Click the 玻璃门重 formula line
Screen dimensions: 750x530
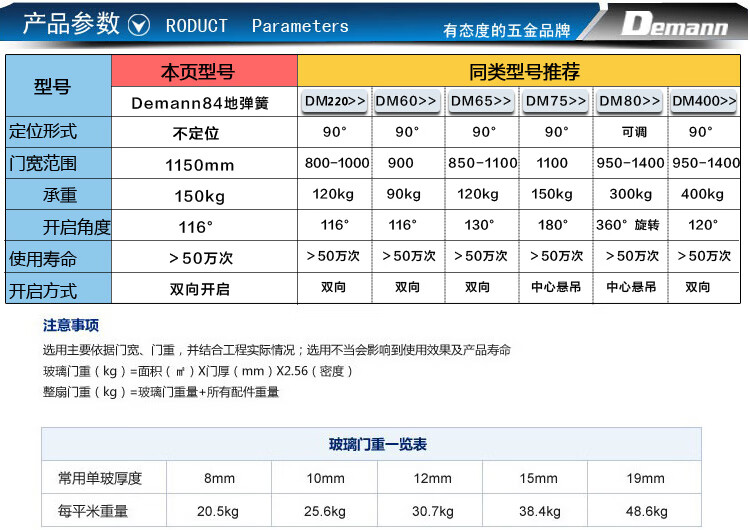pos(198,371)
